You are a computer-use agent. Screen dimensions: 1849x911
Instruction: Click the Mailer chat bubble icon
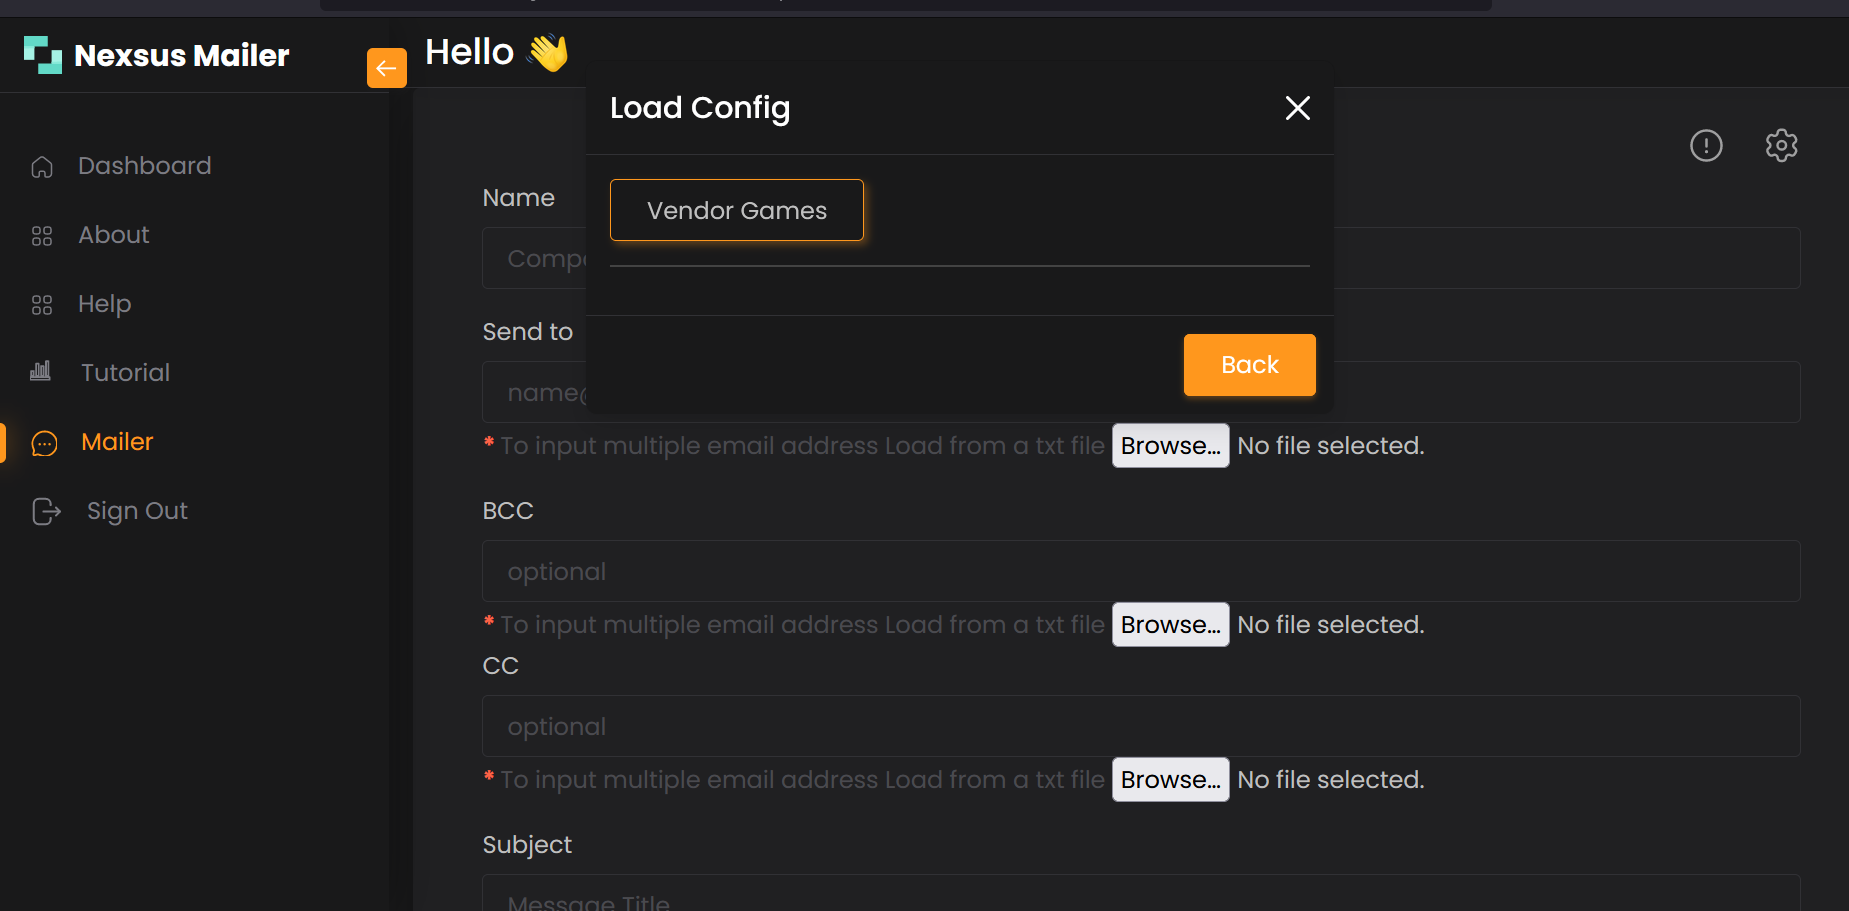tap(45, 443)
